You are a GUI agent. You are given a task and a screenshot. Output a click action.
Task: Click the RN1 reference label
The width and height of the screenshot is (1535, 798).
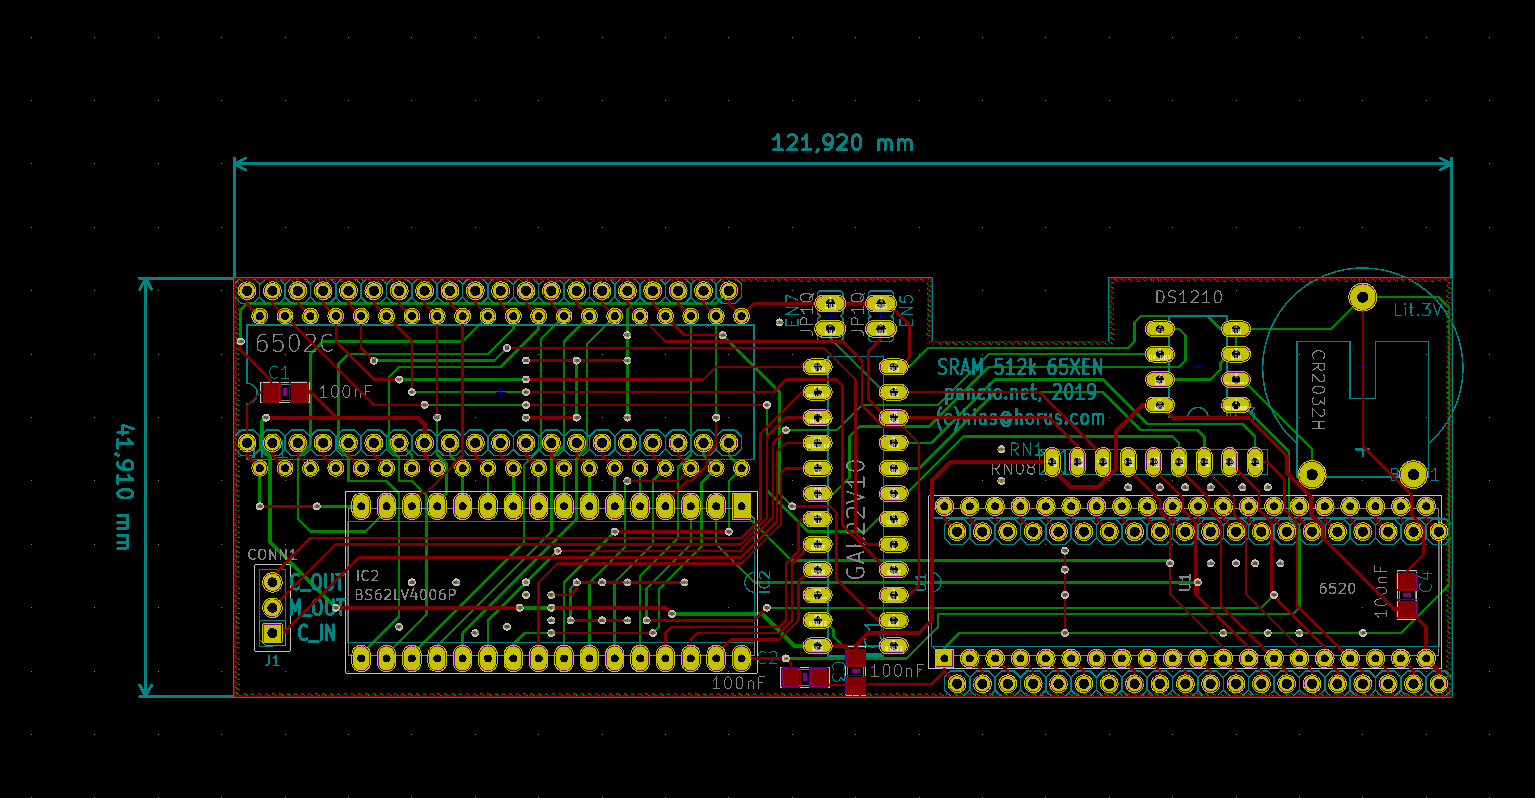pos(1026,450)
